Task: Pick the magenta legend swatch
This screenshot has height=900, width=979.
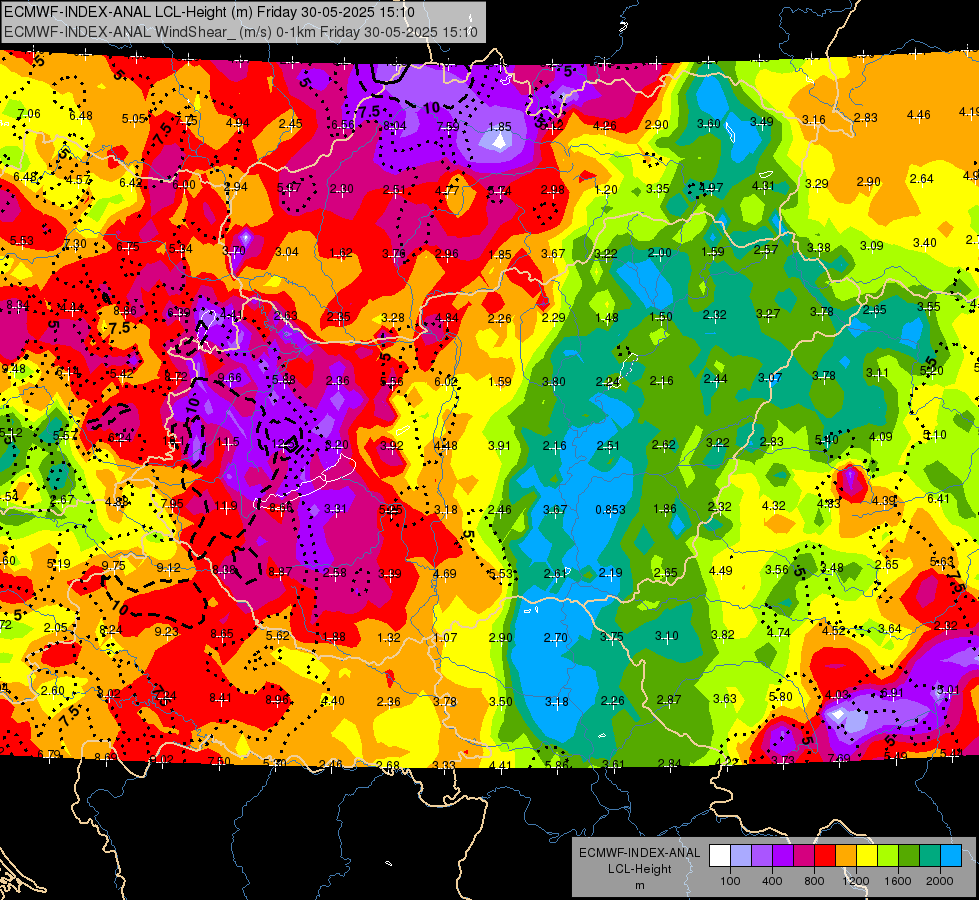Action: coord(804,856)
